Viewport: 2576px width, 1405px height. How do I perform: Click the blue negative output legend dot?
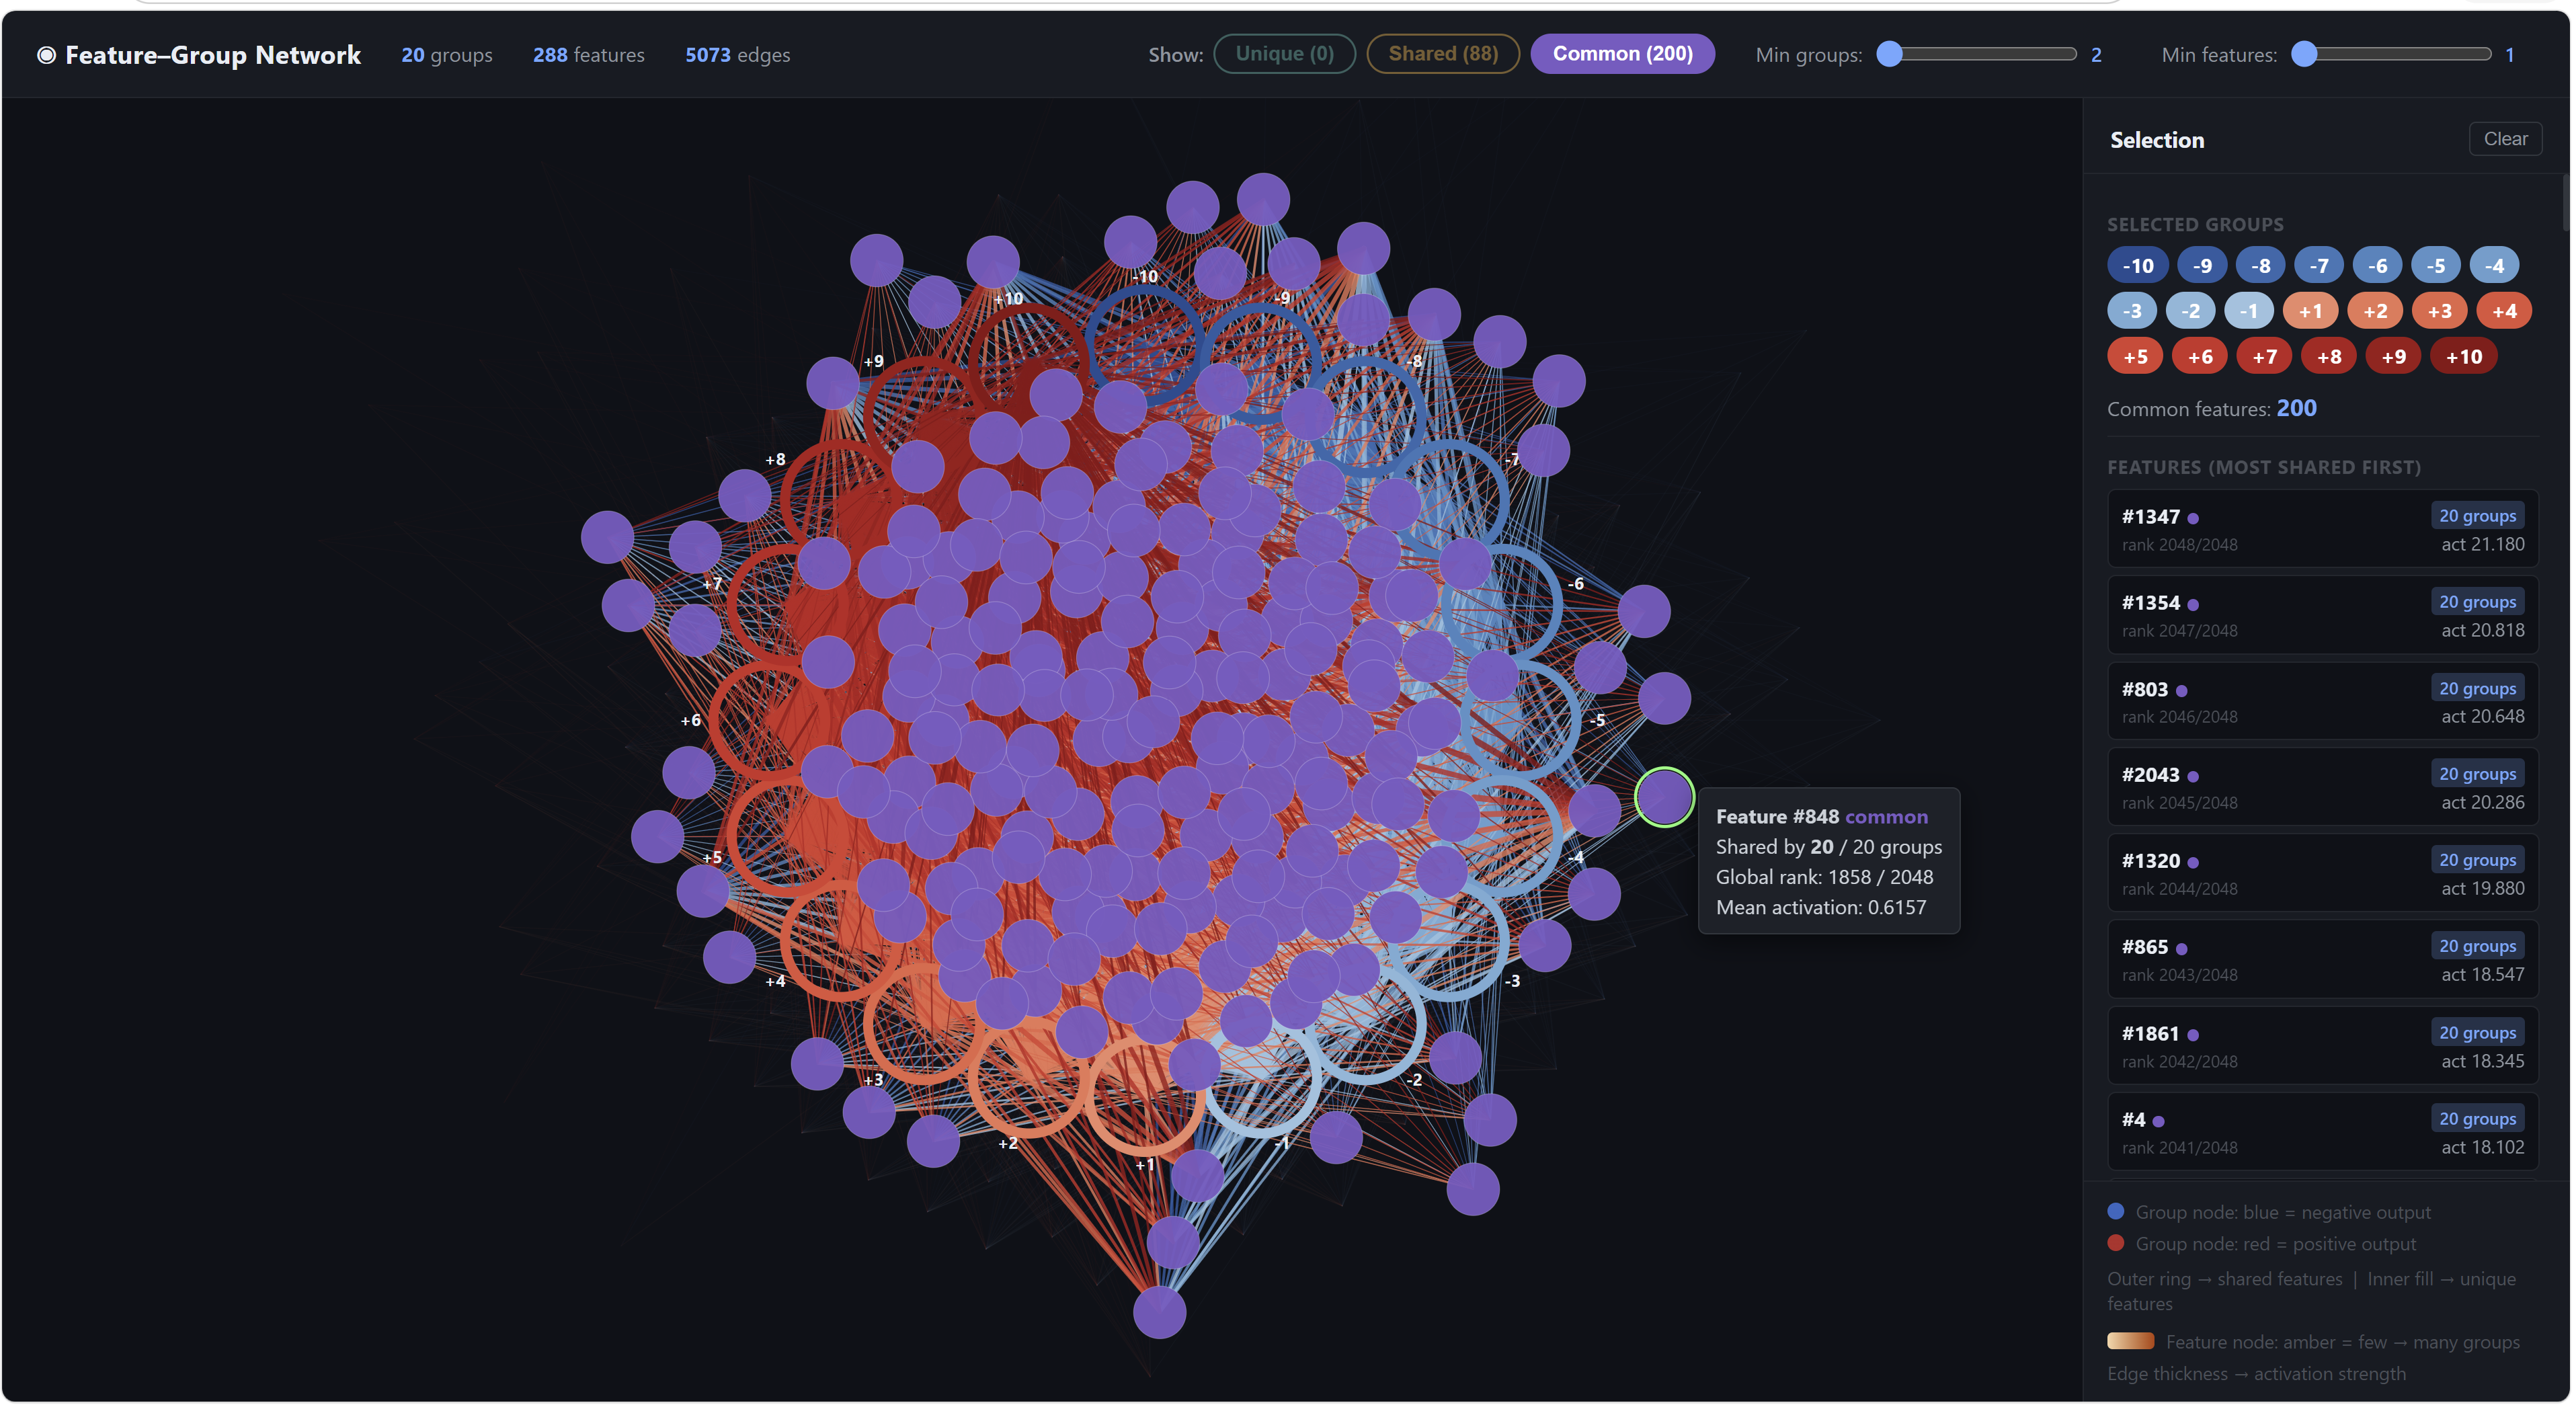2116,1211
